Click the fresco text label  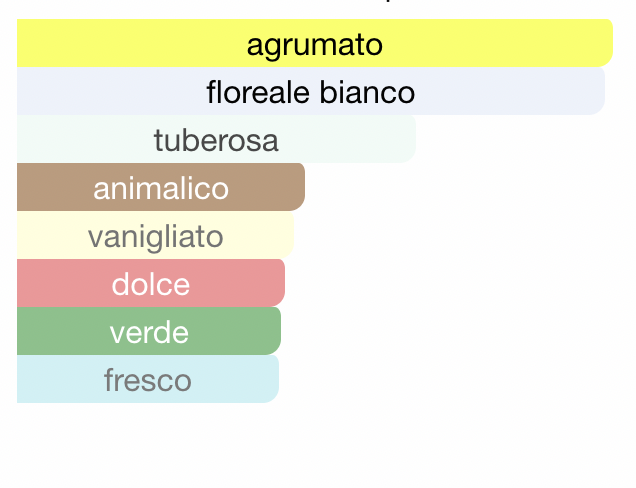click(x=148, y=380)
